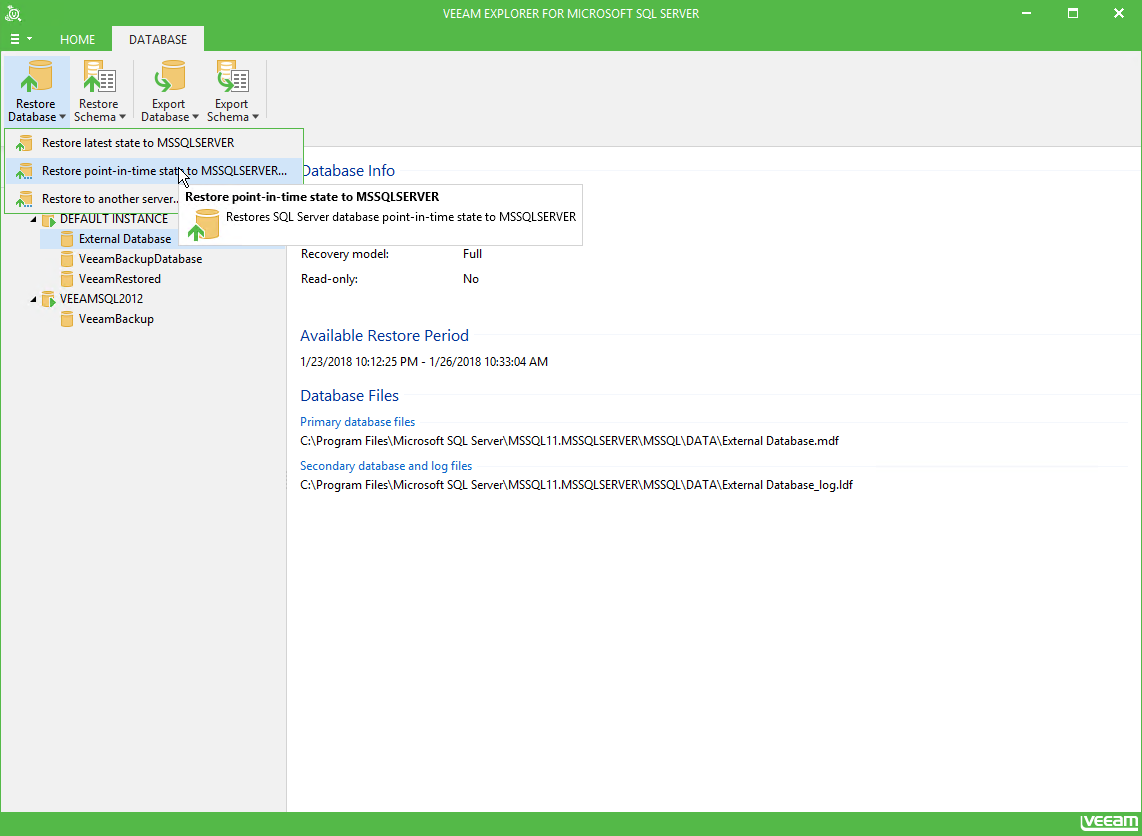Viewport: 1142px width, 836px height.
Task: Select DEFAULT INSTANCE in the tree
Action: (114, 219)
